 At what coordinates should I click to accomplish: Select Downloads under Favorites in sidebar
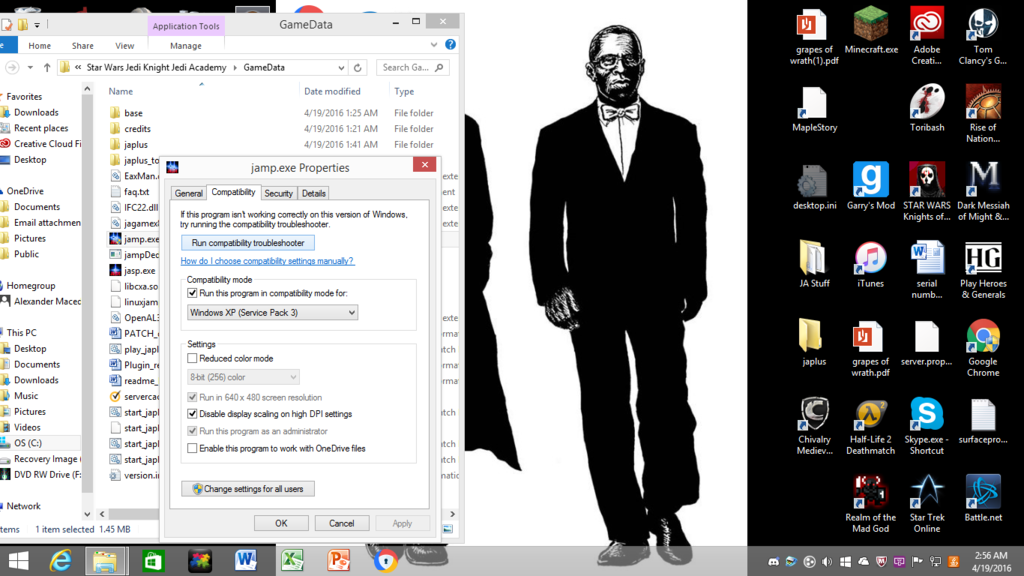[36, 112]
